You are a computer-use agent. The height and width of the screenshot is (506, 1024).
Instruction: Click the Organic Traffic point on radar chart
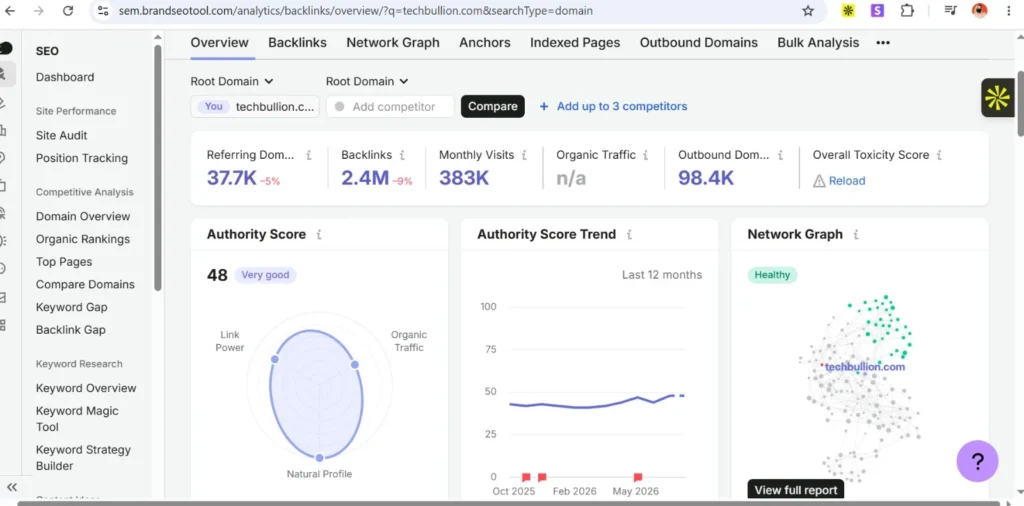point(355,364)
